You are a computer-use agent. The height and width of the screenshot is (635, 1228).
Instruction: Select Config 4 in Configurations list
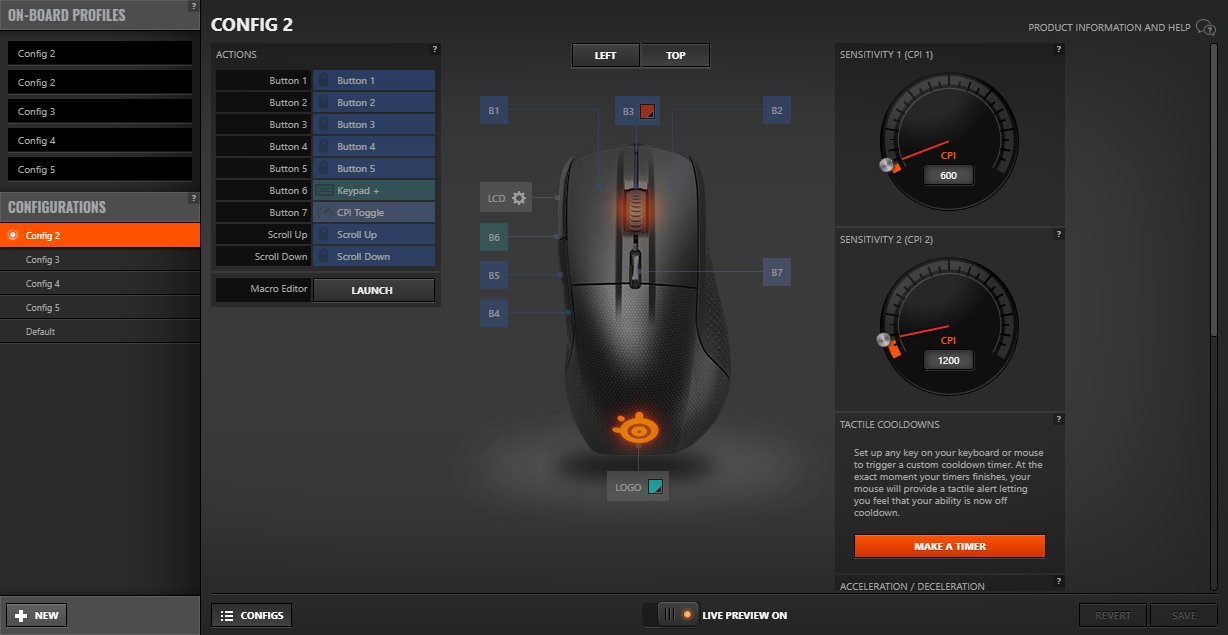pos(100,283)
